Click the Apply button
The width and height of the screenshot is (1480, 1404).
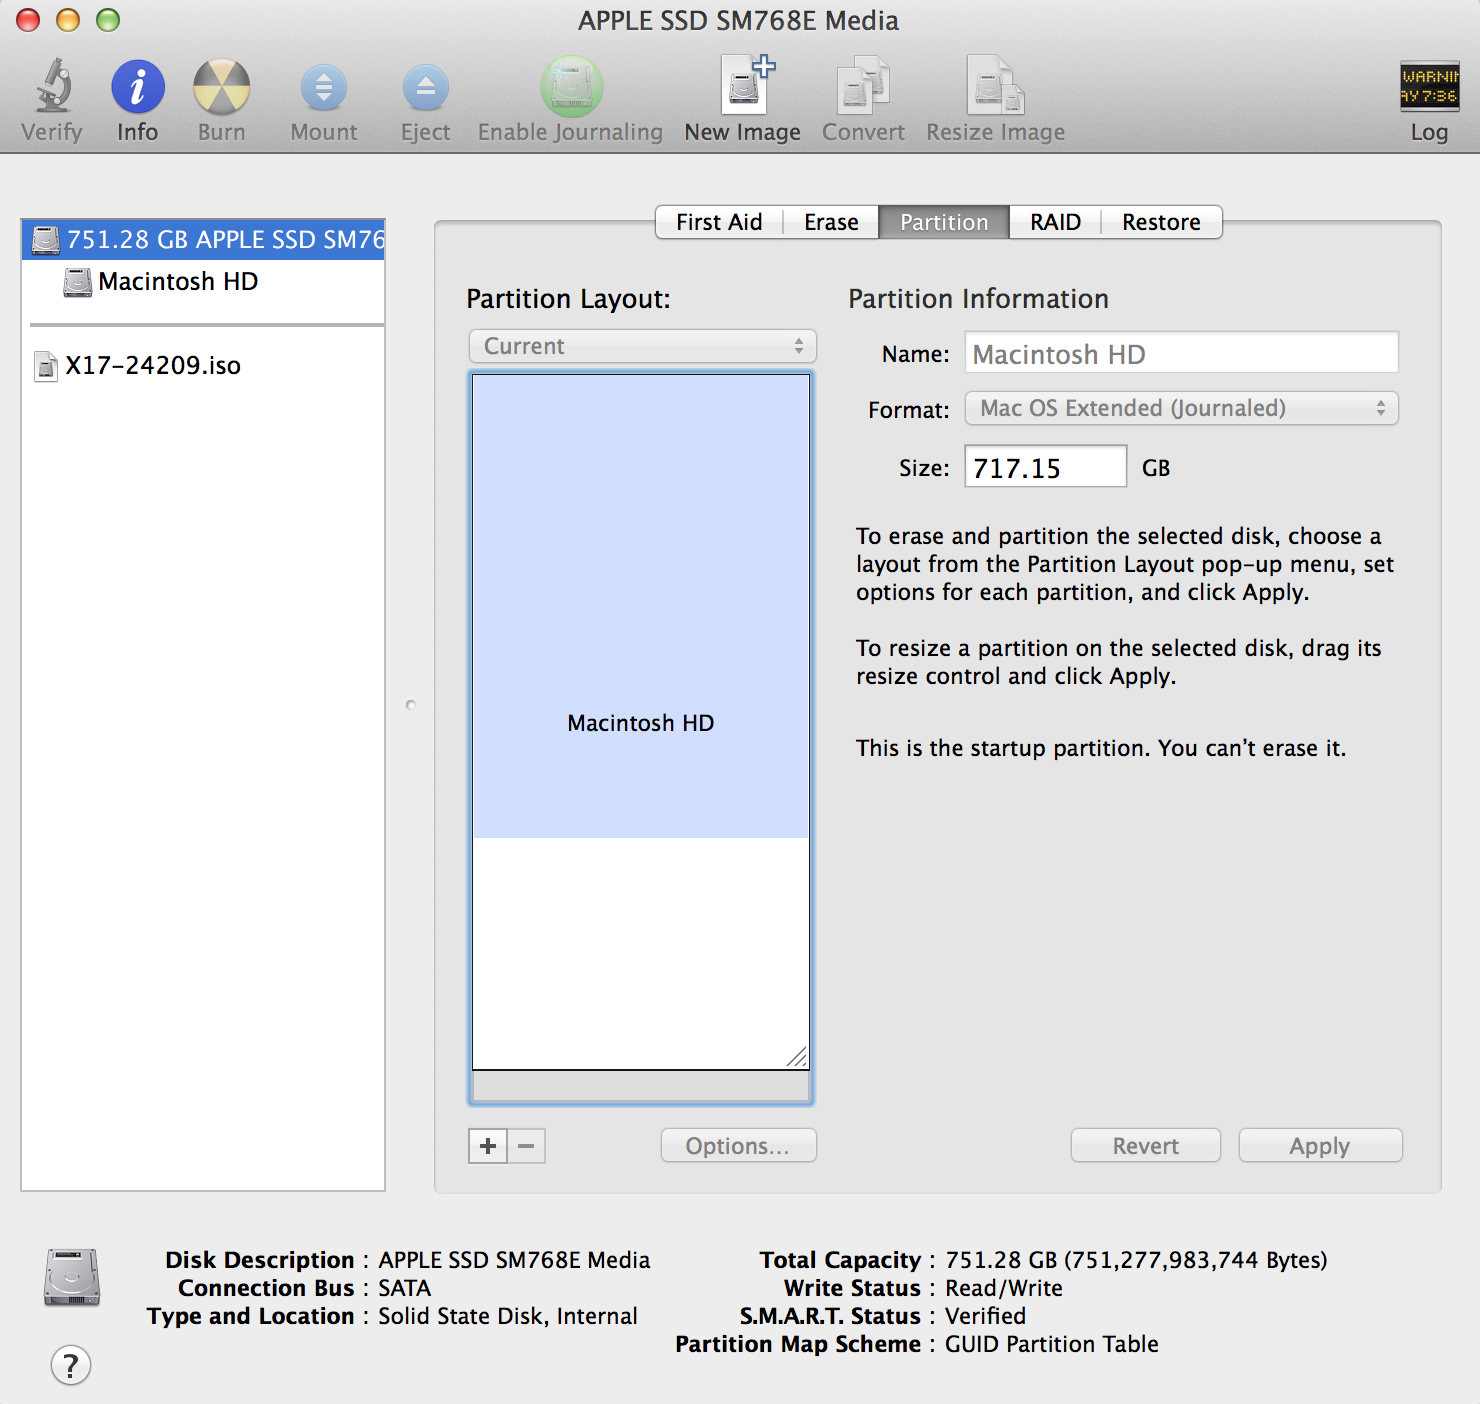[x=1320, y=1146]
